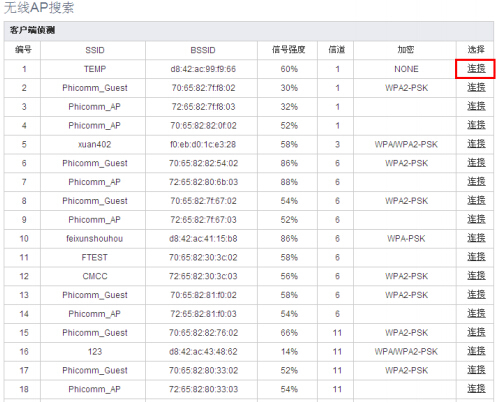
Task: Click BSSID 72:65:82:80:33:03
Action: point(203,389)
